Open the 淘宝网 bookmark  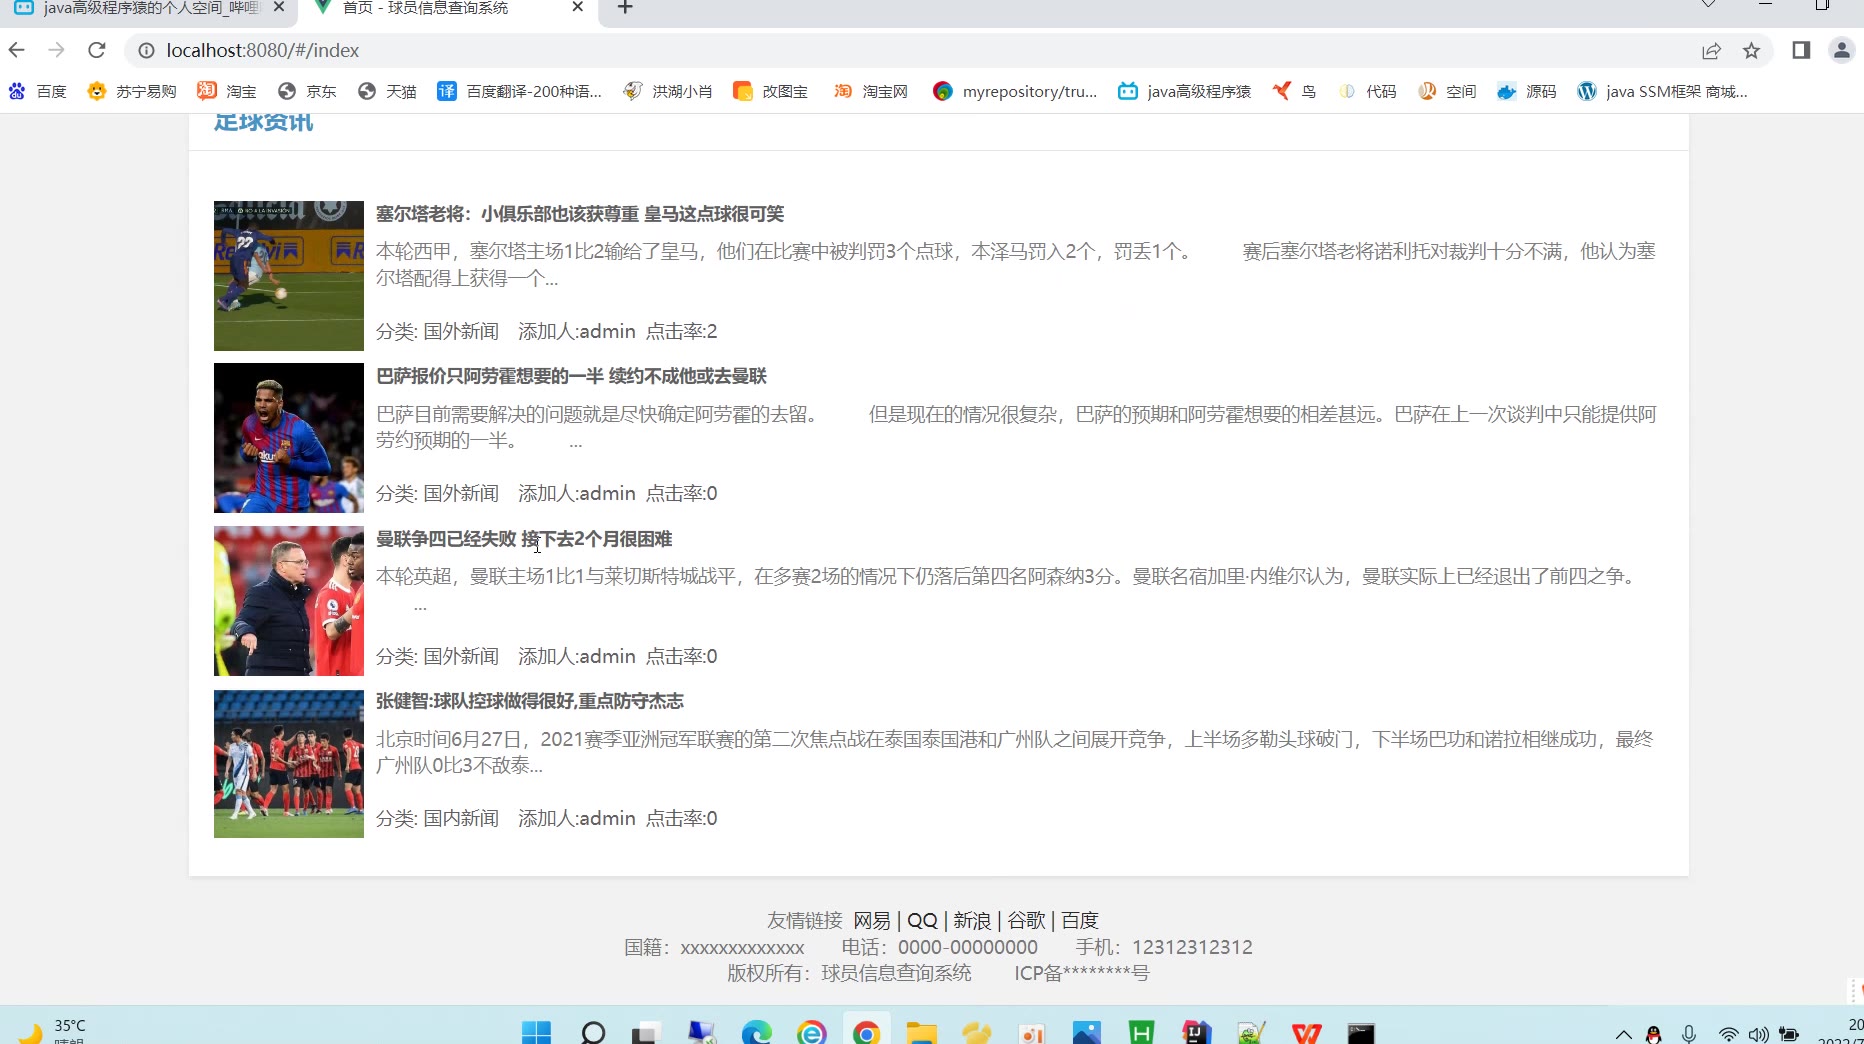pyautogui.click(x=871, y=91)
